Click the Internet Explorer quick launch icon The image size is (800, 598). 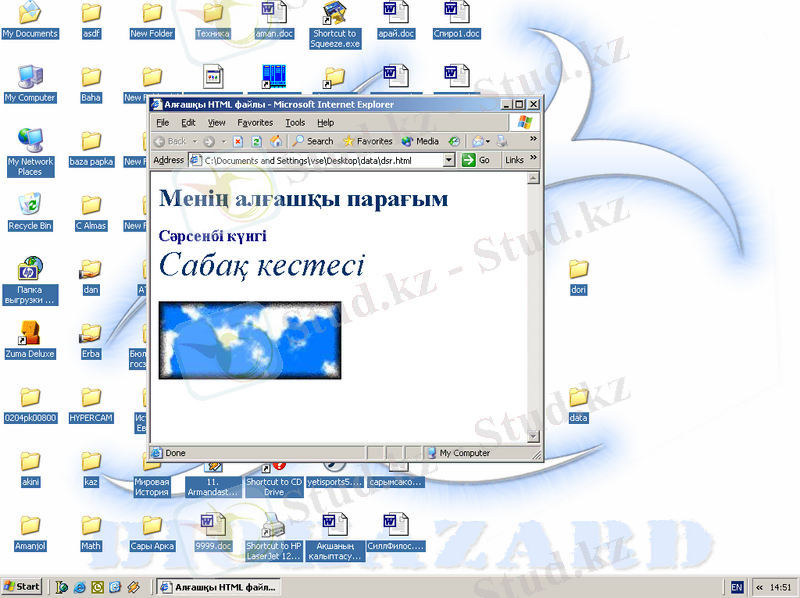click(x=80, y=587)
